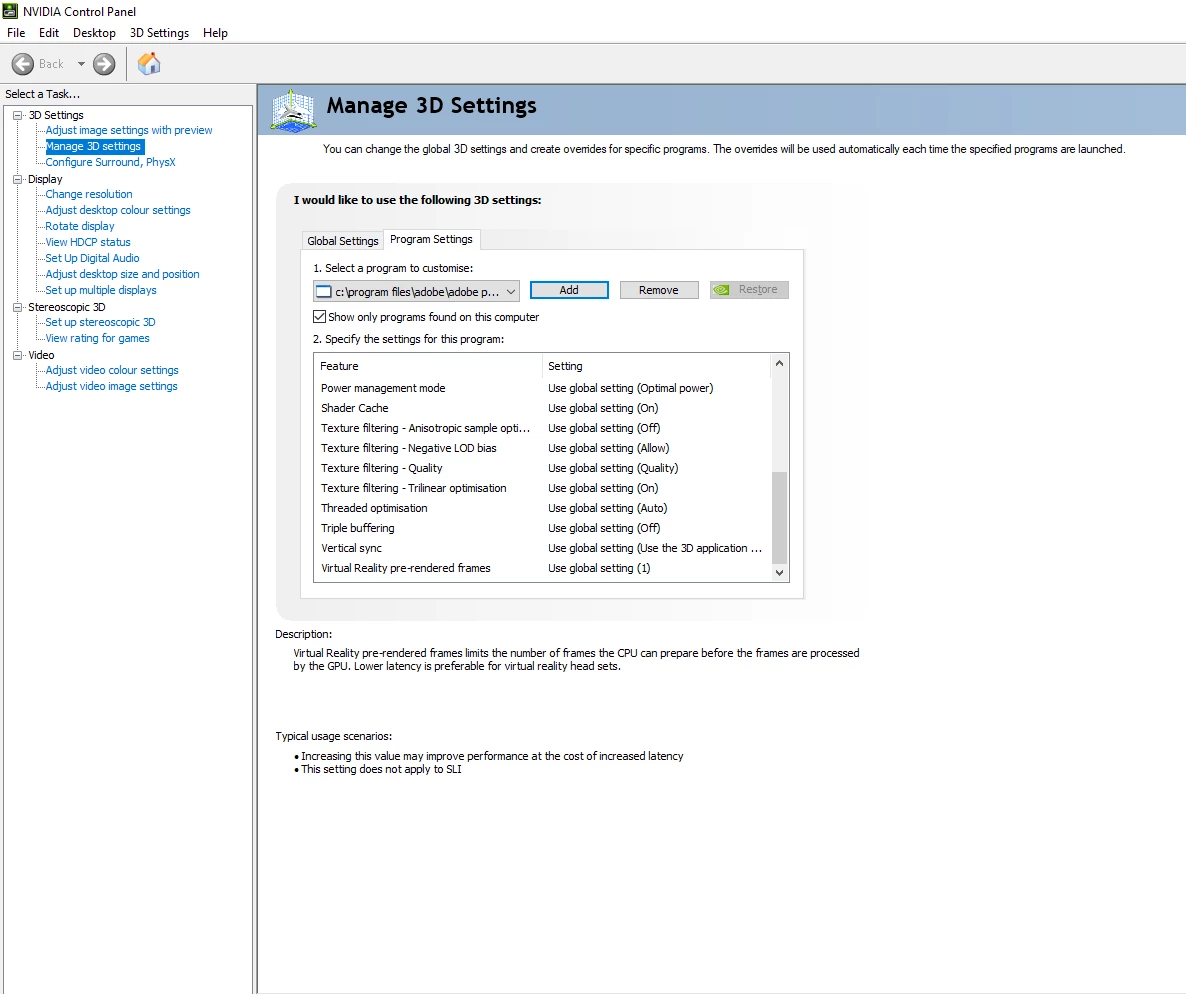Screen dimensions: 1186x994
Task: Open the Edit menu
Action: 49,33
